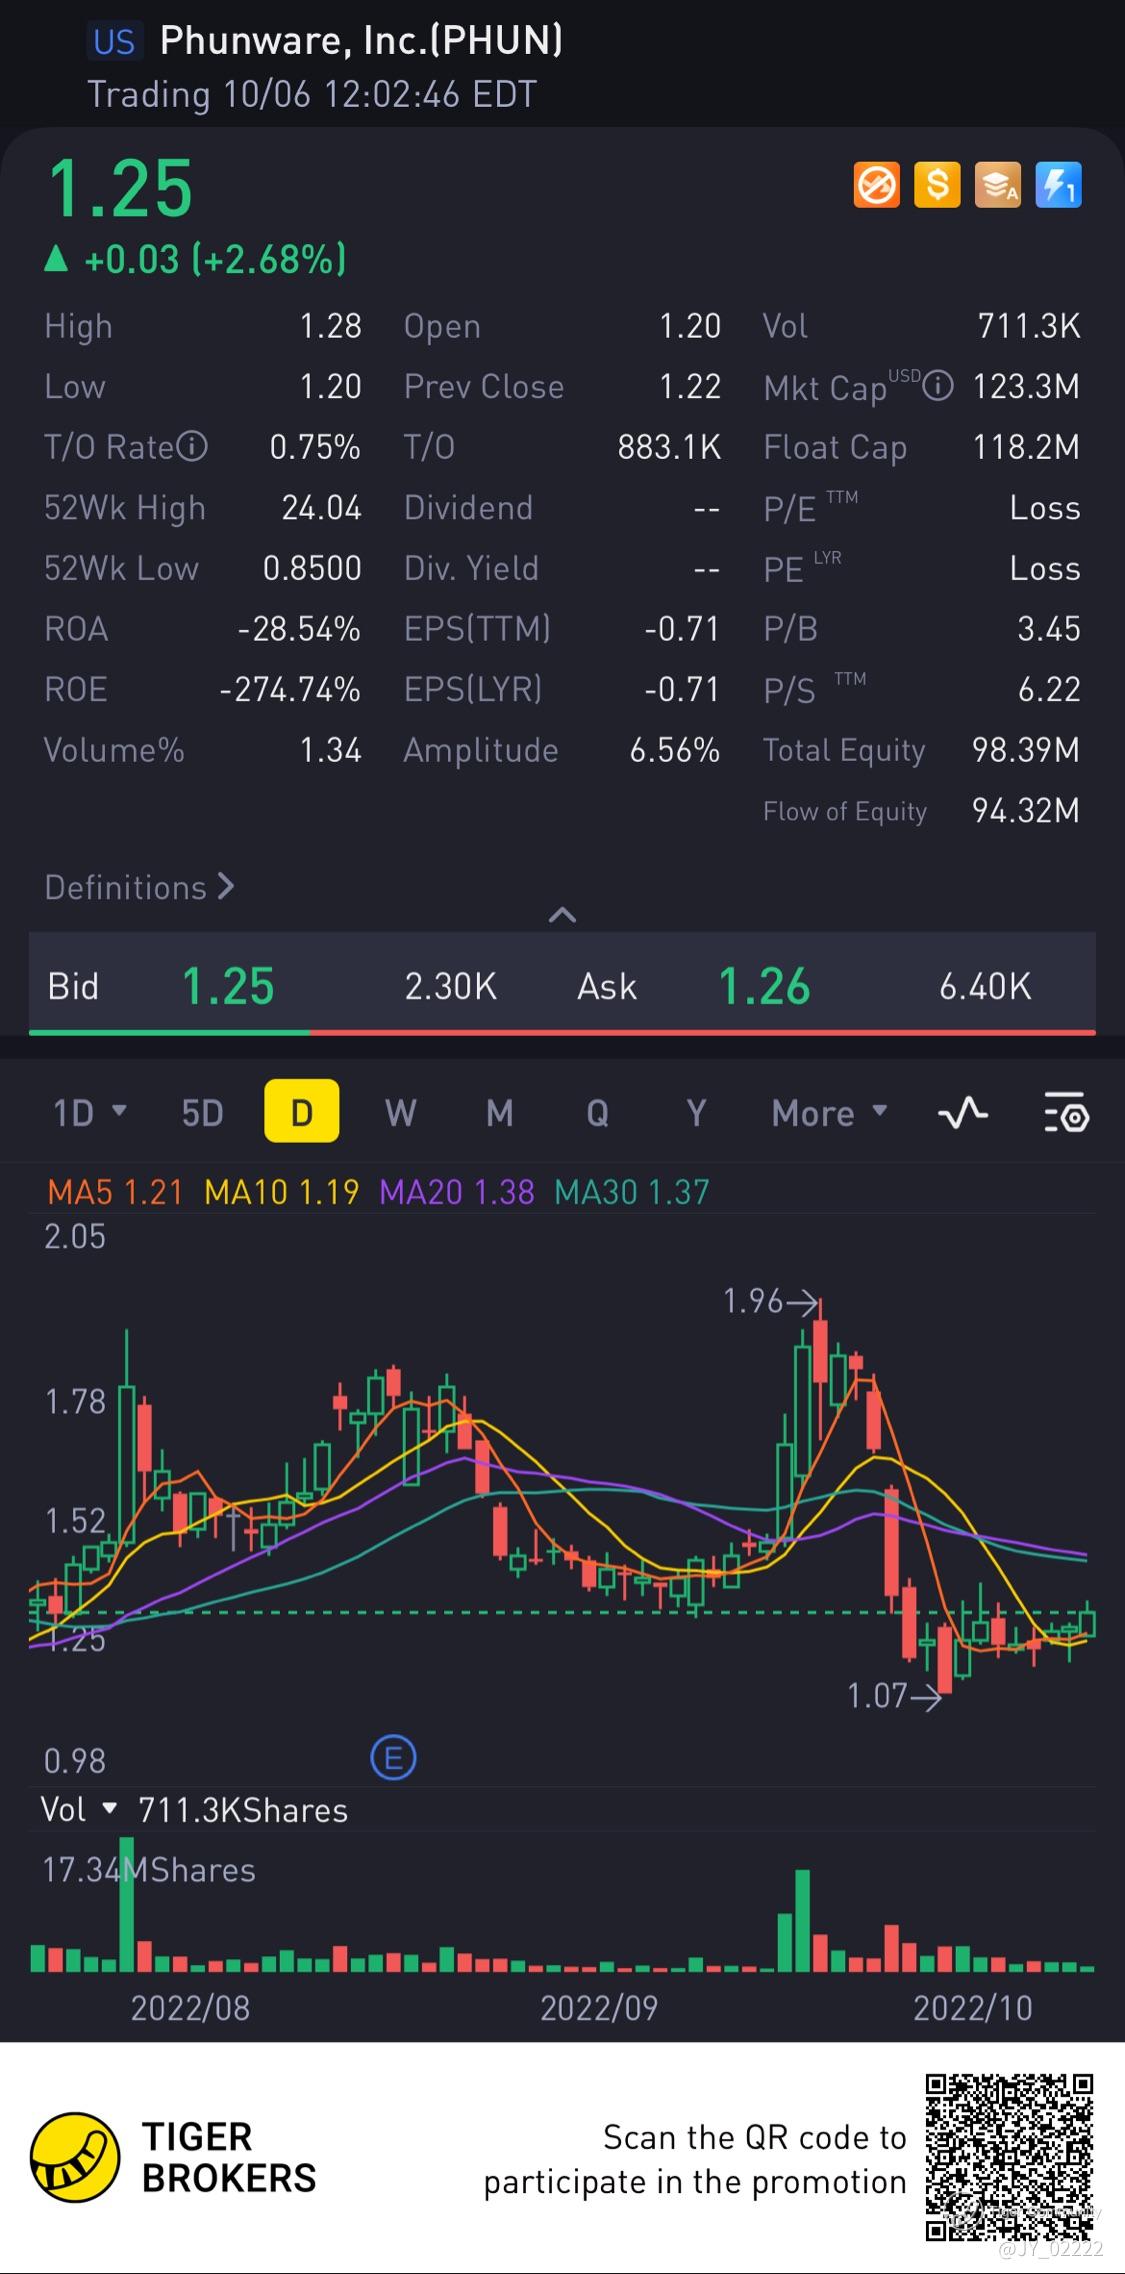Open chart indicator wave icon
This screenshot has width=1125, height=2274.
click(963, 1112)
